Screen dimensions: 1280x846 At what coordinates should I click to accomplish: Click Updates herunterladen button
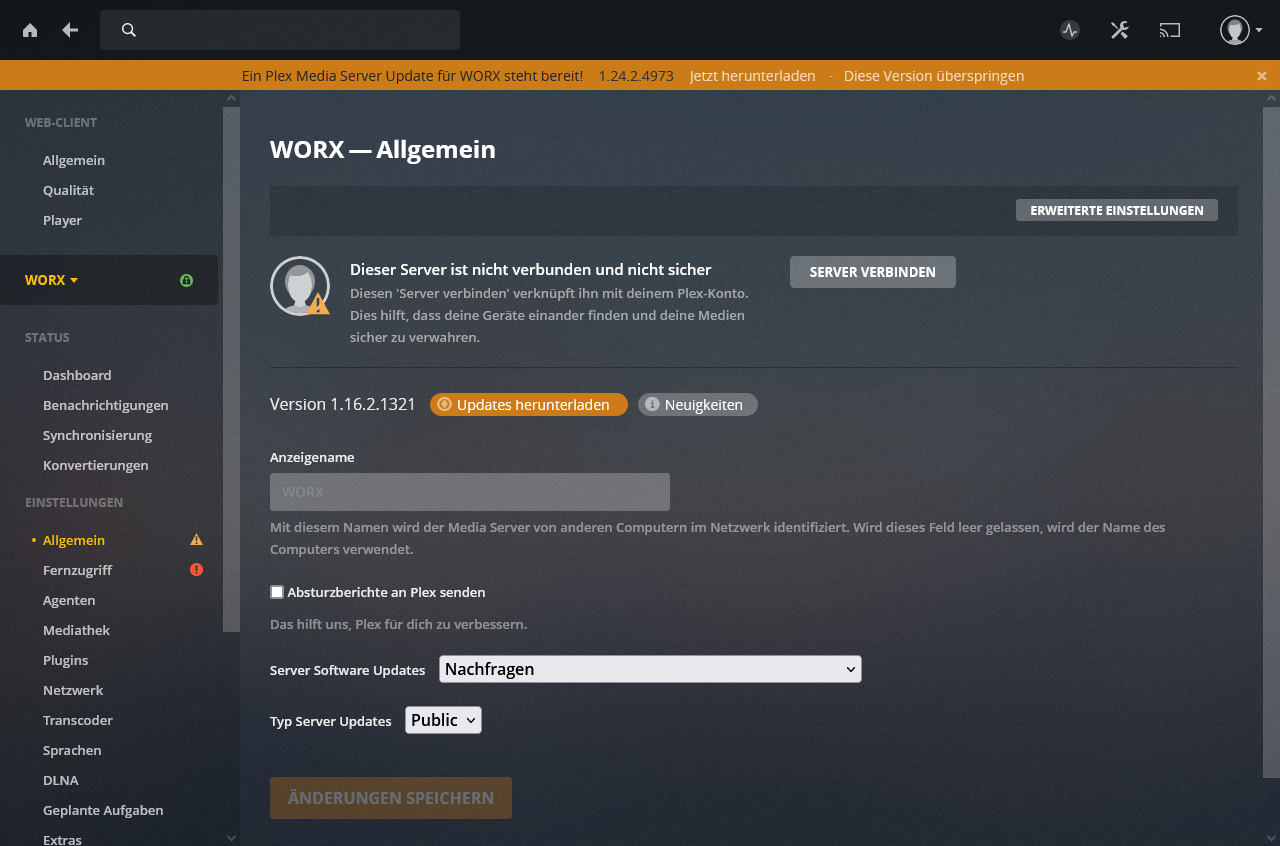tap(529, 404)
